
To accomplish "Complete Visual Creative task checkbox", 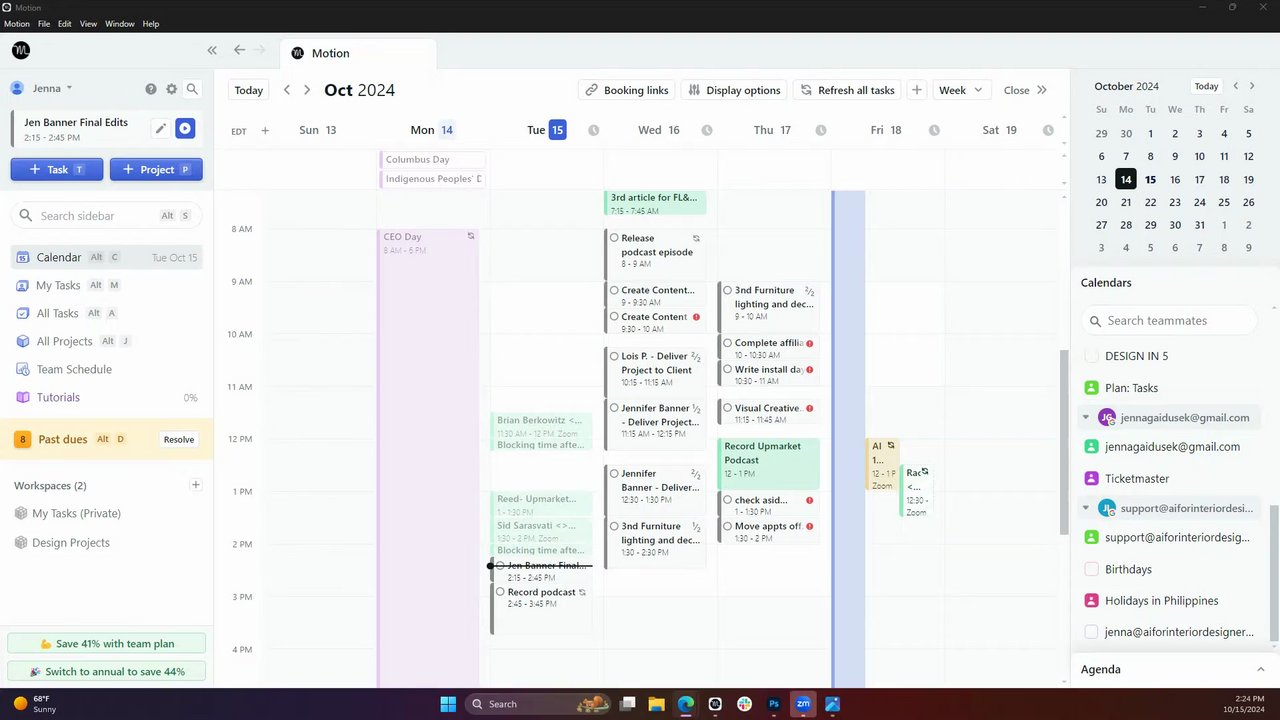I will coord(727,408).
